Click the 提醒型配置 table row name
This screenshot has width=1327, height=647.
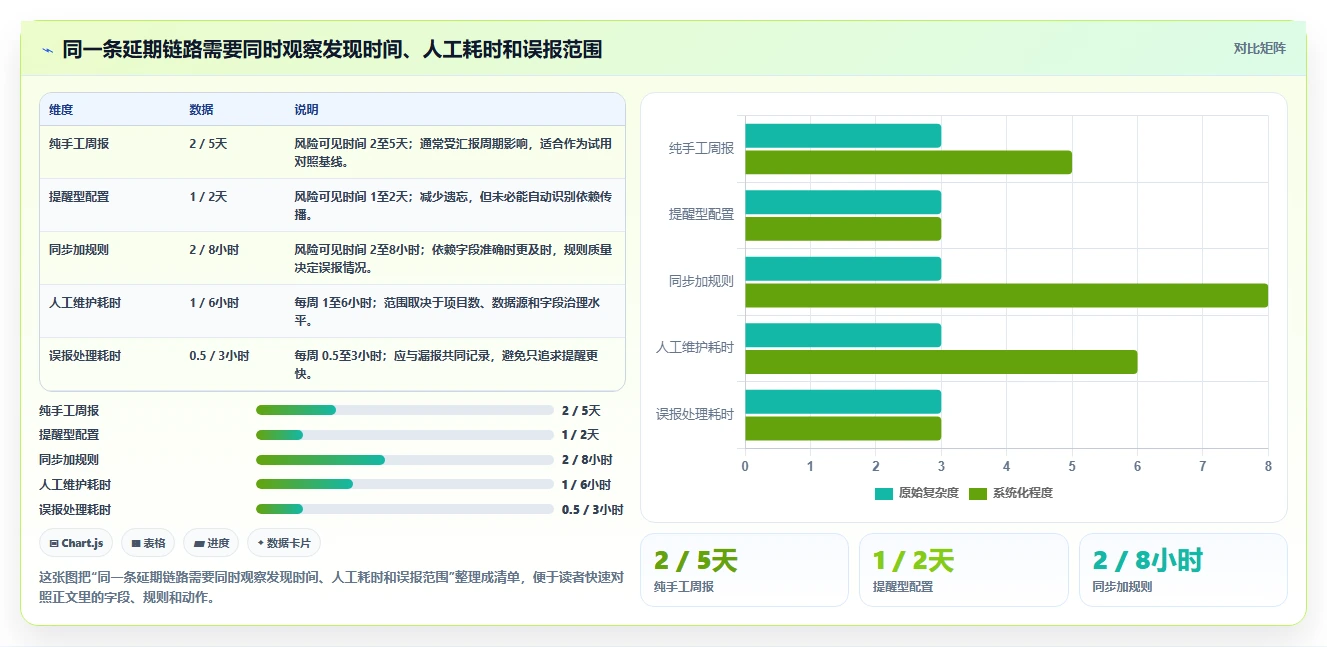pos(79,196)
